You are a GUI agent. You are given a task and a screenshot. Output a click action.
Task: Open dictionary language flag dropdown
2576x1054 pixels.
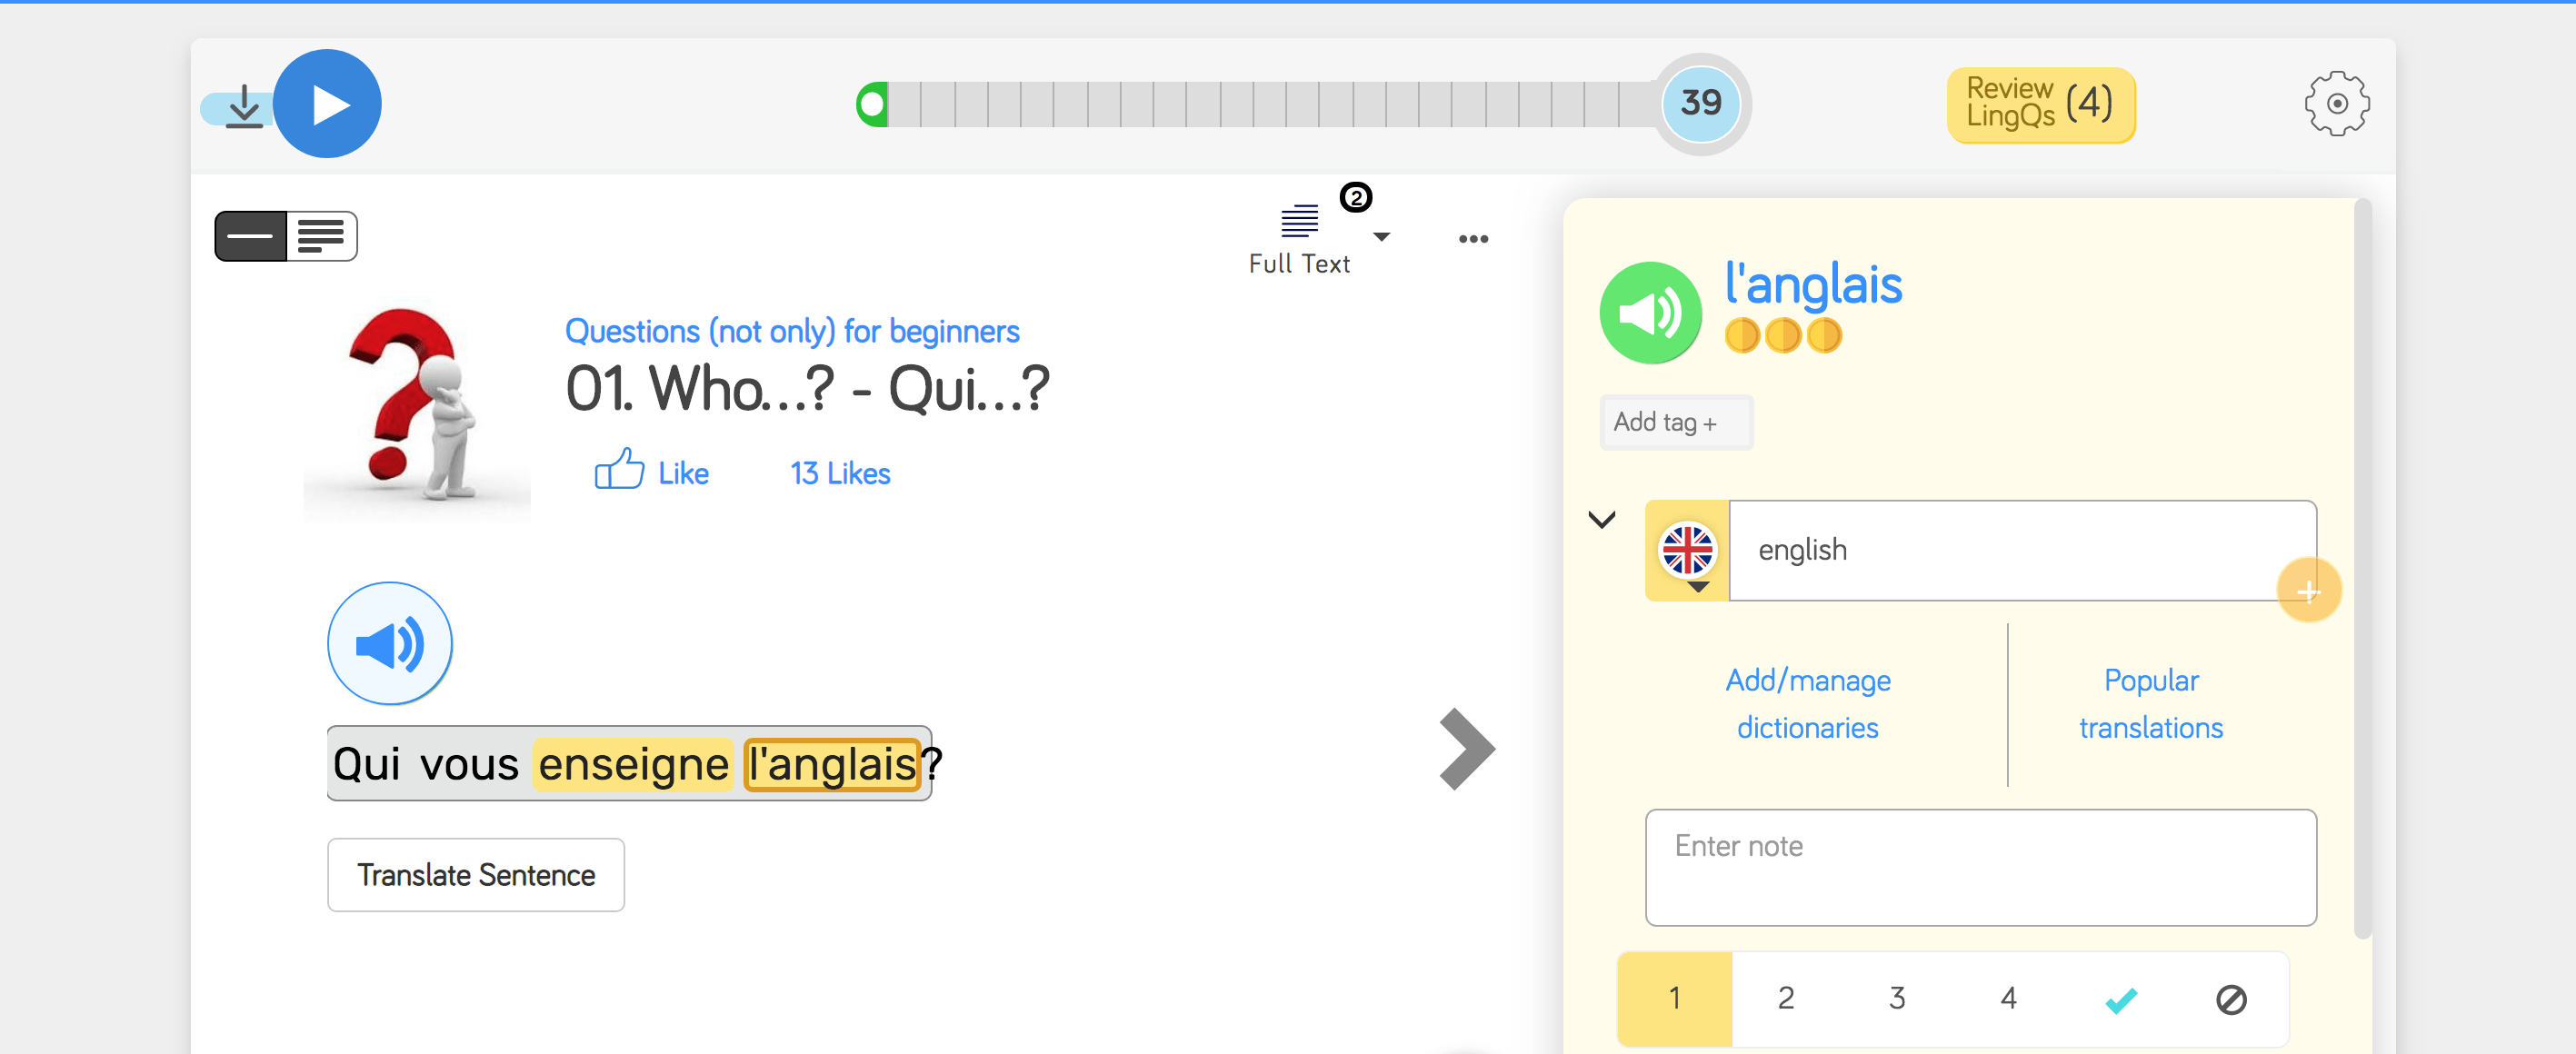[x=1687, y=552]
